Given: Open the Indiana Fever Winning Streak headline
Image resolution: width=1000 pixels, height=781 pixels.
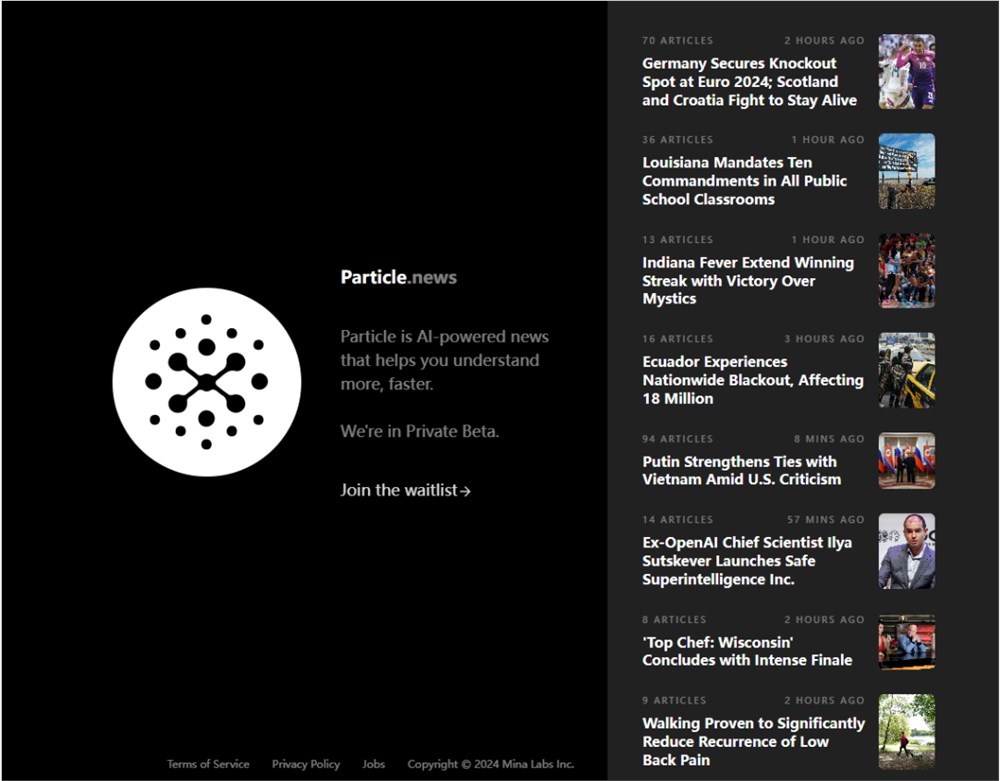Looking at the screenshot, I should point(747,281).
